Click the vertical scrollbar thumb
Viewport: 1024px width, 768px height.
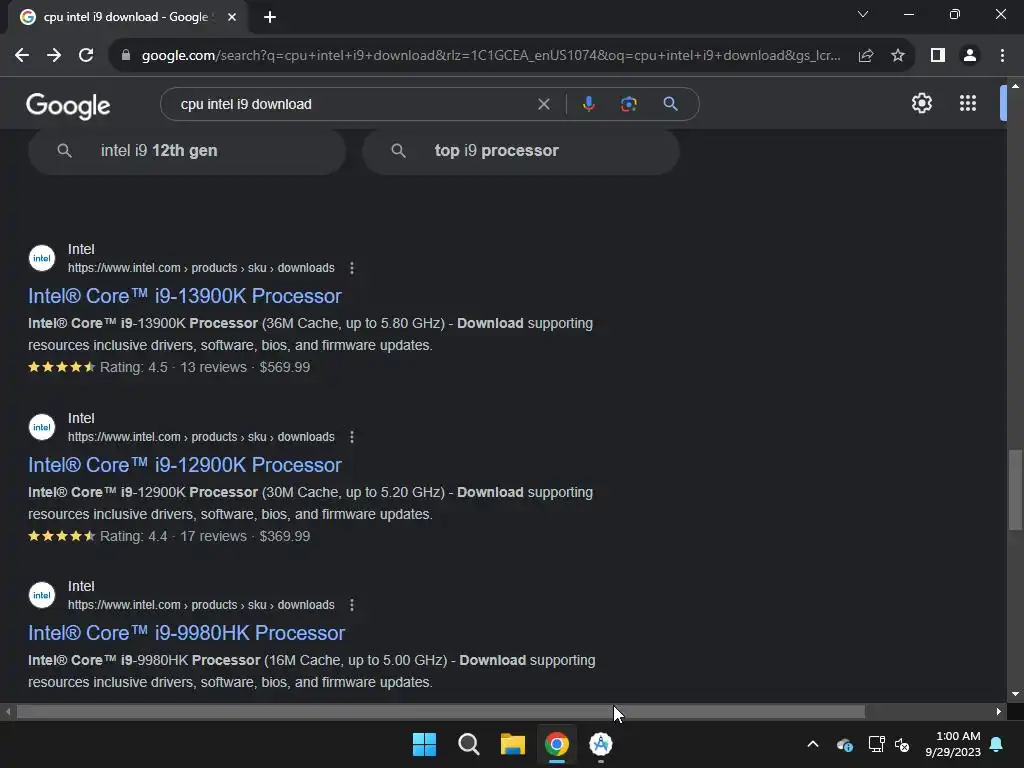(1015, 490)
